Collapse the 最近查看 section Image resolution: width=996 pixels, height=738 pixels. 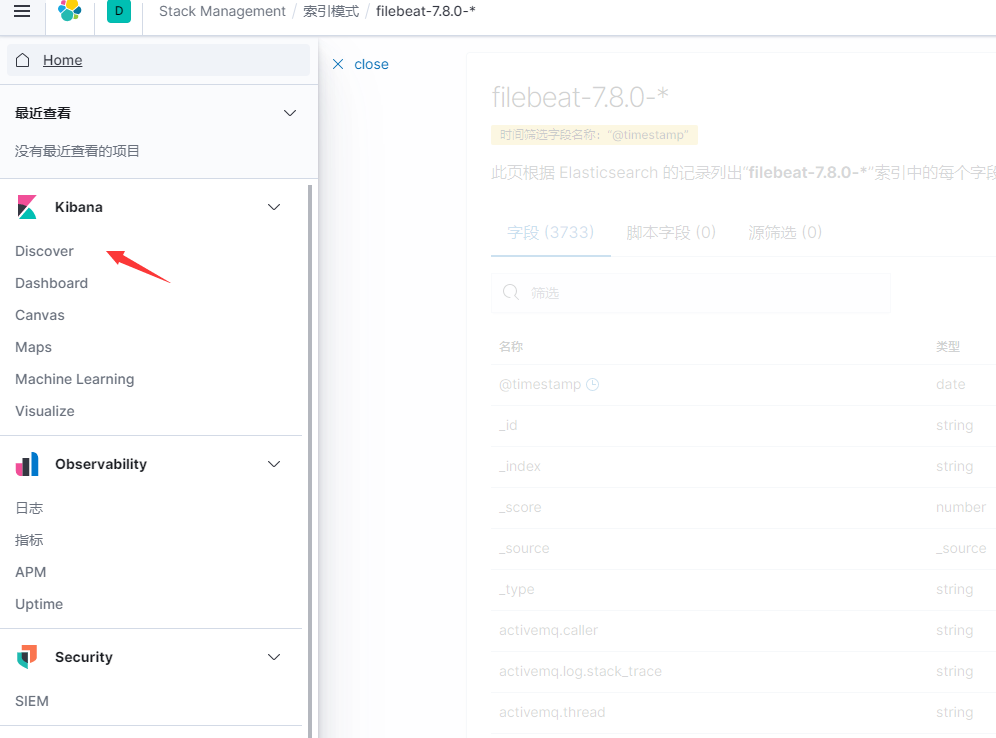point(290,113)
